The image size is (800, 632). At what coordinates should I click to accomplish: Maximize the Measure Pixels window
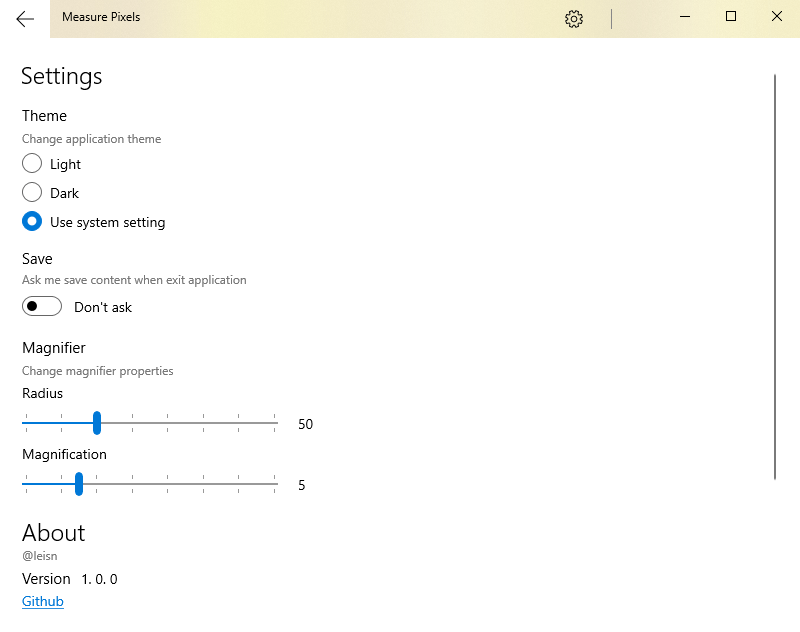731,17
